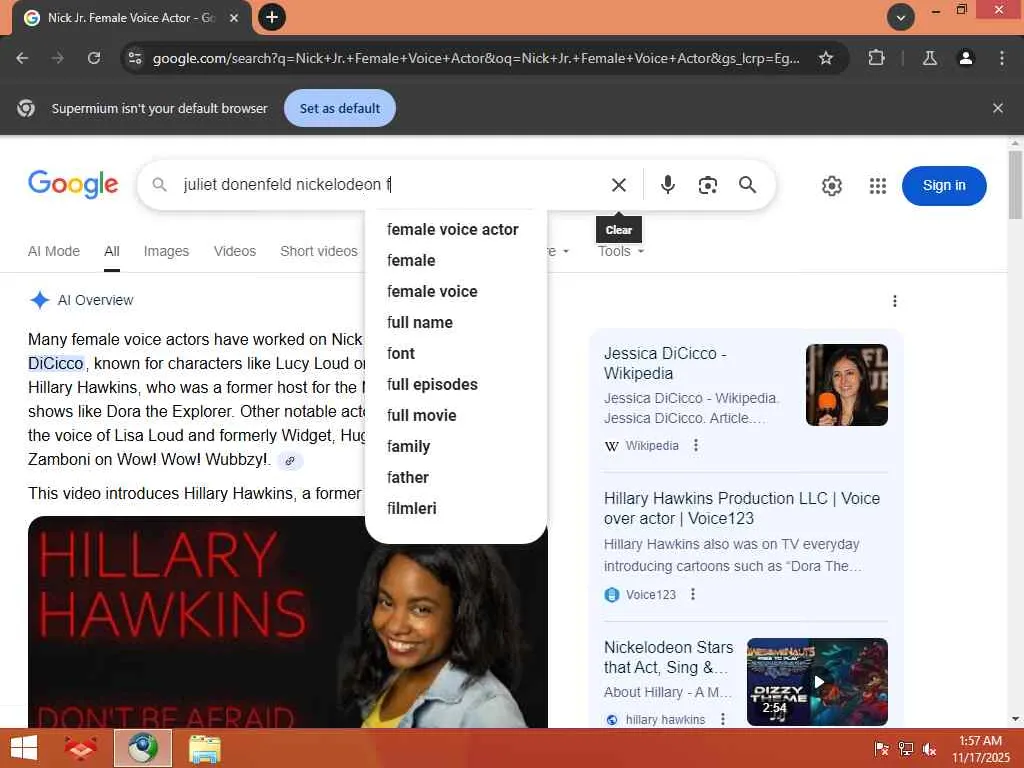Click the browser back arrow
1024x768 pixels.
(x=22, y=58)
